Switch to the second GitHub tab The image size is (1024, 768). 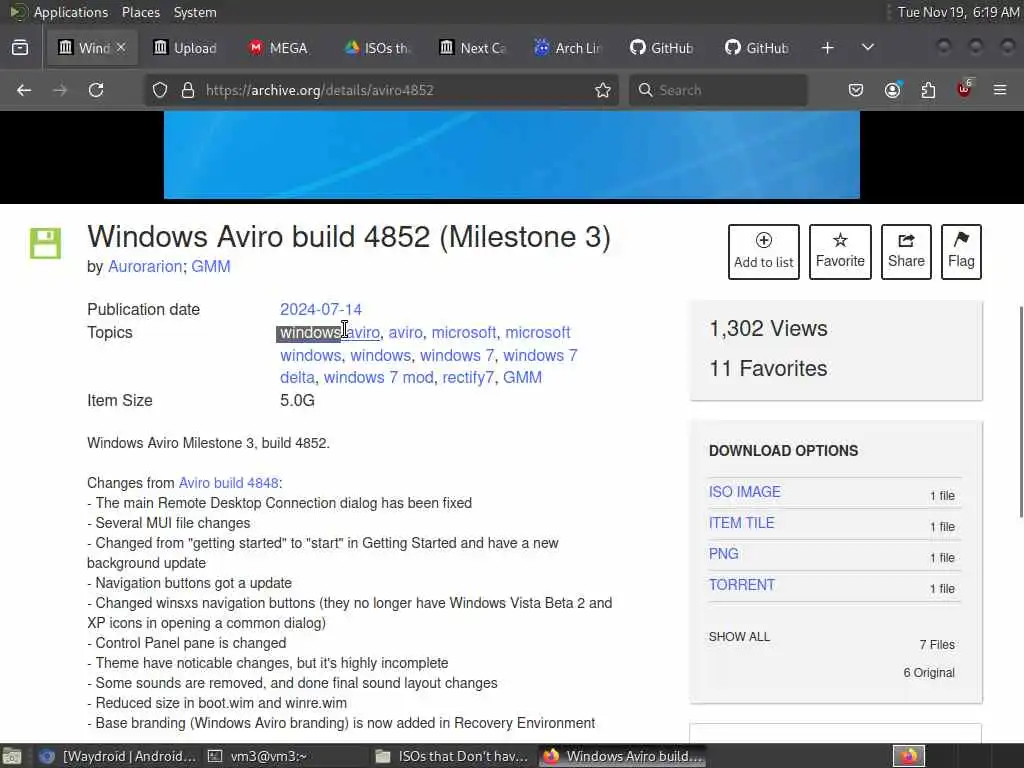757,48
